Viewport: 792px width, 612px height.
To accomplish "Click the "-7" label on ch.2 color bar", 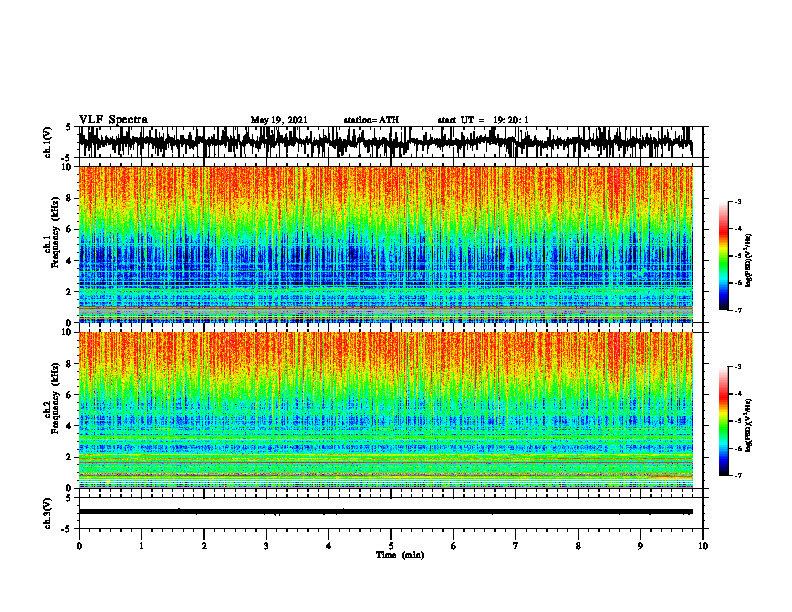I will 738,476.
